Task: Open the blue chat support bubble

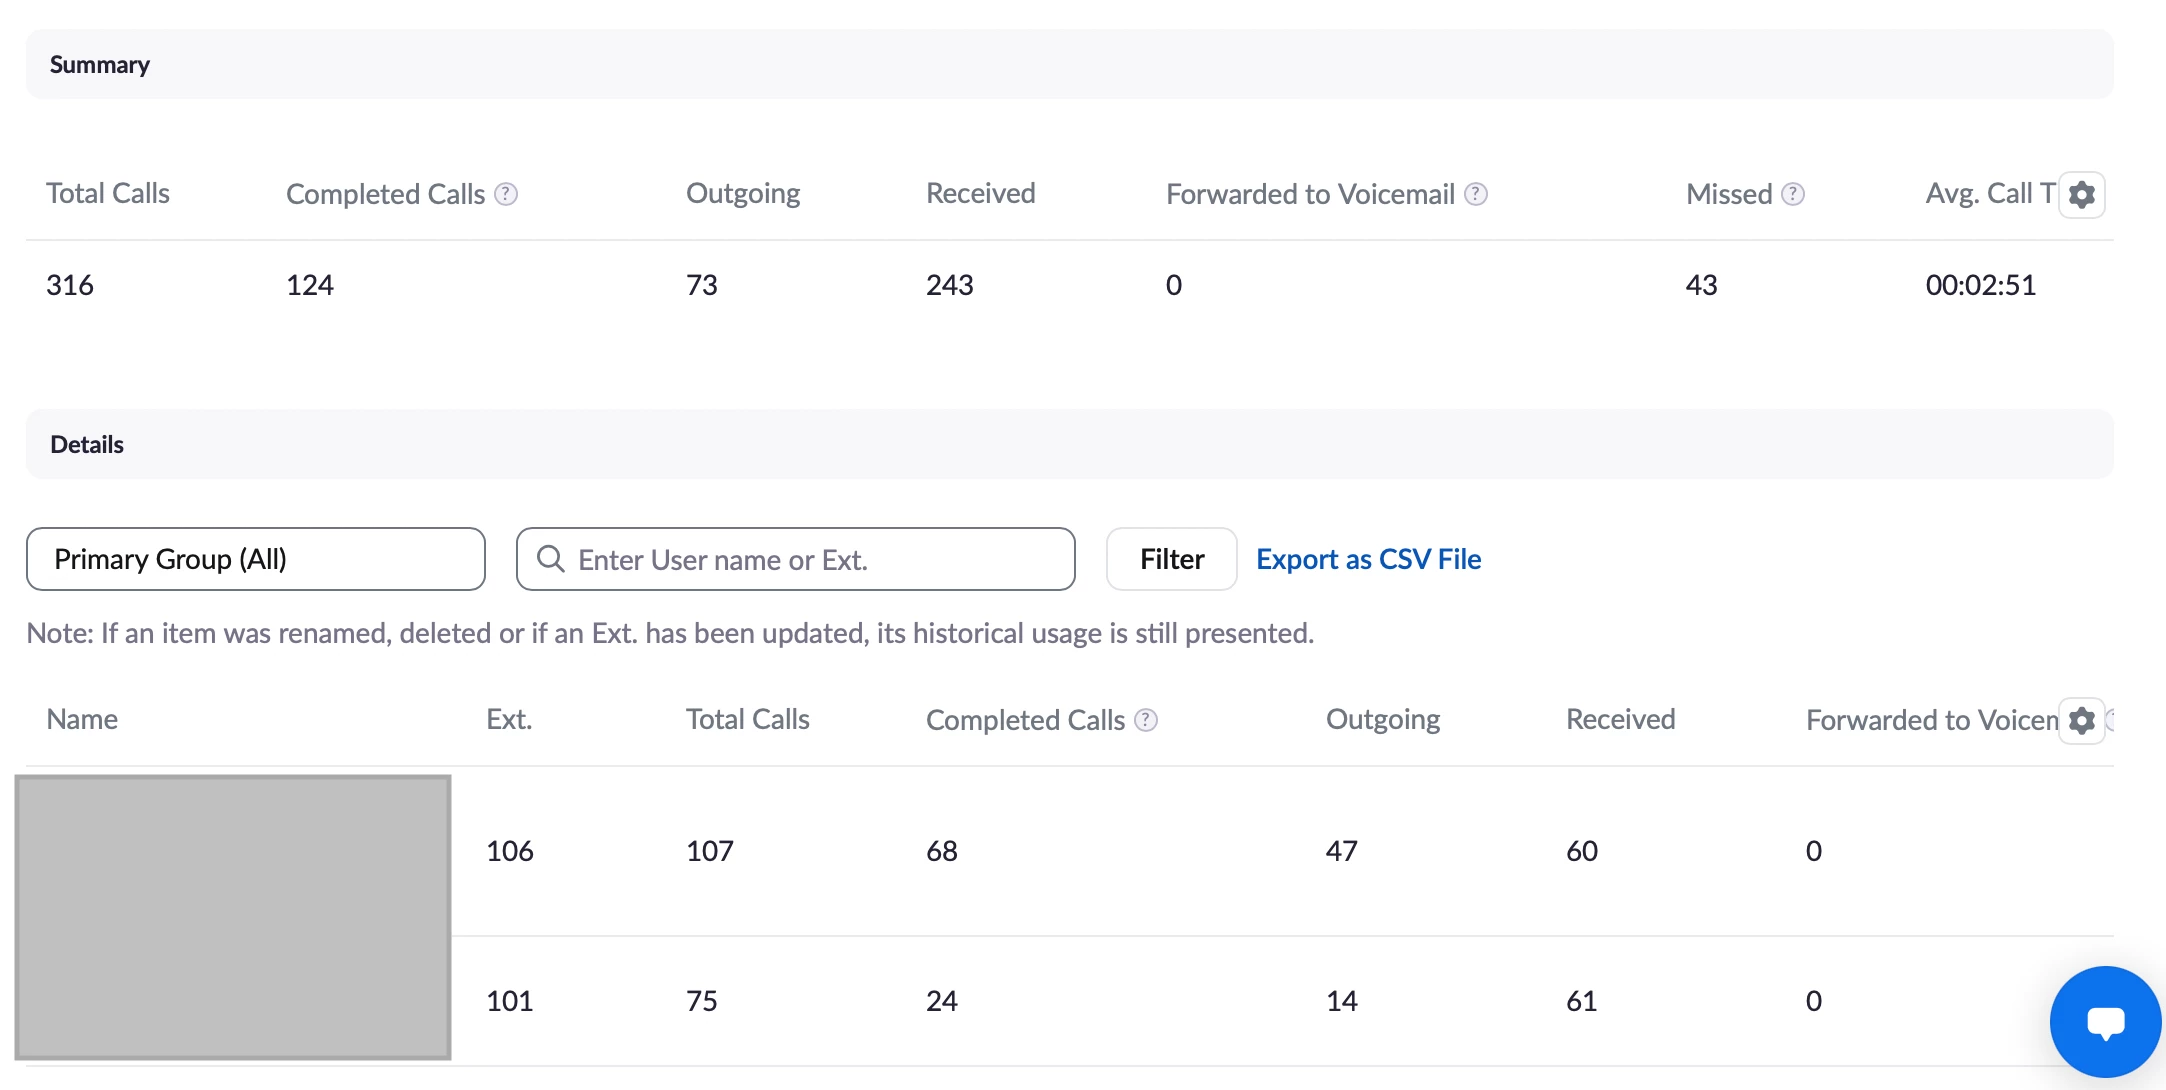Action: click(2105, 1022)
